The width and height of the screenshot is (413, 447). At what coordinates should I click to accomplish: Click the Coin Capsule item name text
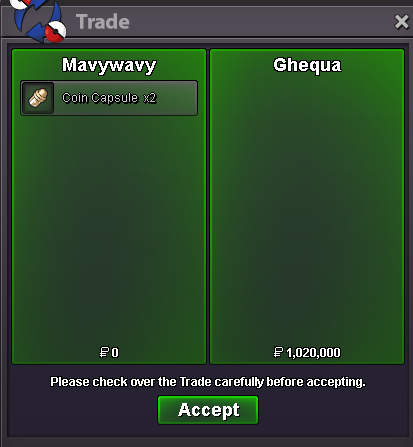point(100,98)
